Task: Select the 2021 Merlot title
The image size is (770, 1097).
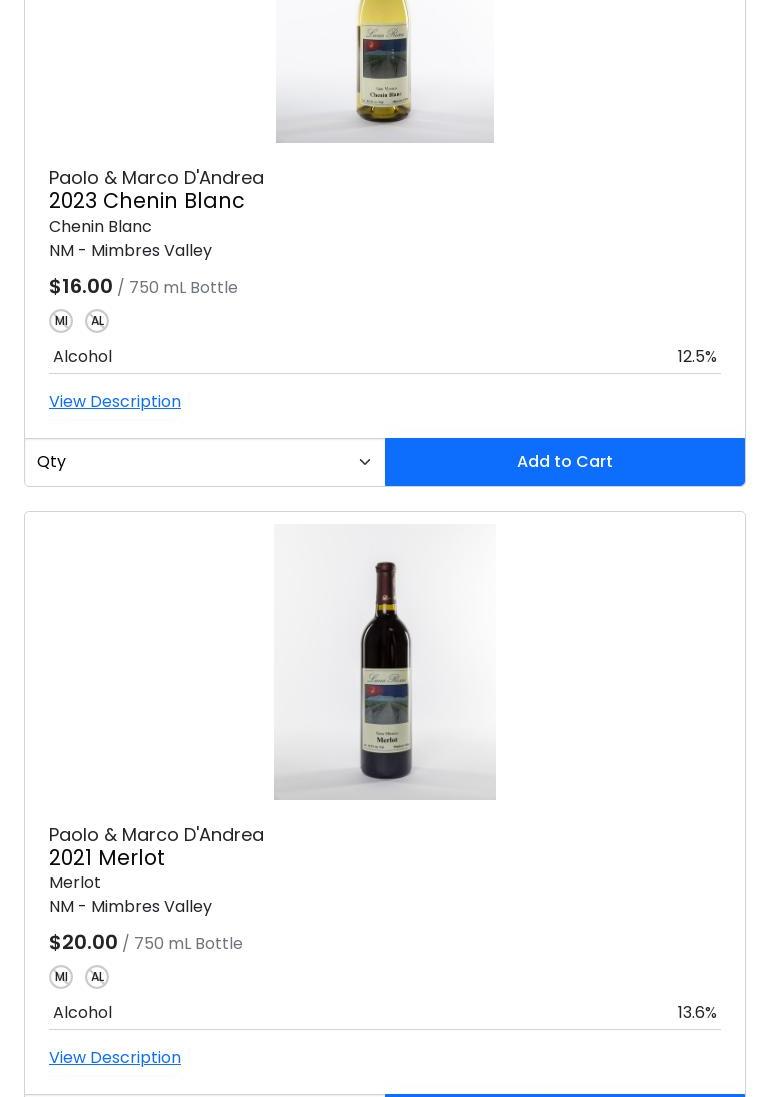Action: pos(107,858)
